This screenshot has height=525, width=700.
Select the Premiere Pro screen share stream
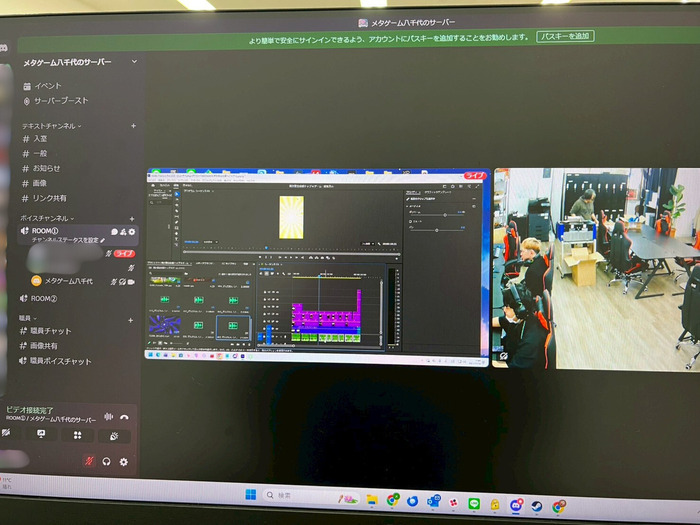tap(318, 267)
